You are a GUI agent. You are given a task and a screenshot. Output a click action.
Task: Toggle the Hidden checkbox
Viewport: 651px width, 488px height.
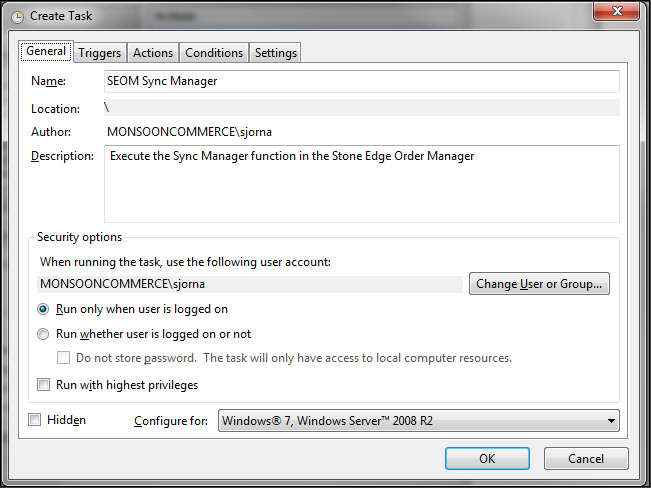click(35, 420)
